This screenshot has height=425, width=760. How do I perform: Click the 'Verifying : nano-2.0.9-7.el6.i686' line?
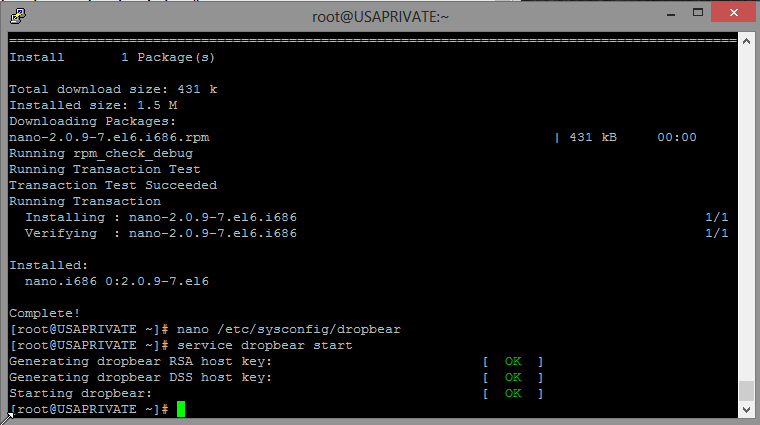[x=161, y=233]
